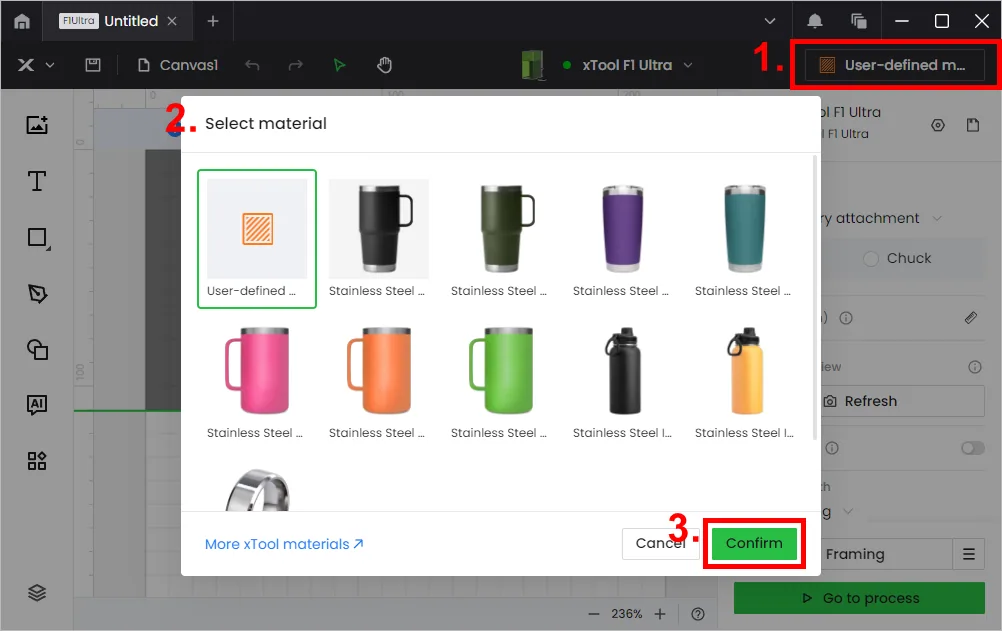
Task: Open the layers panel icon
Action: [37, 593]
